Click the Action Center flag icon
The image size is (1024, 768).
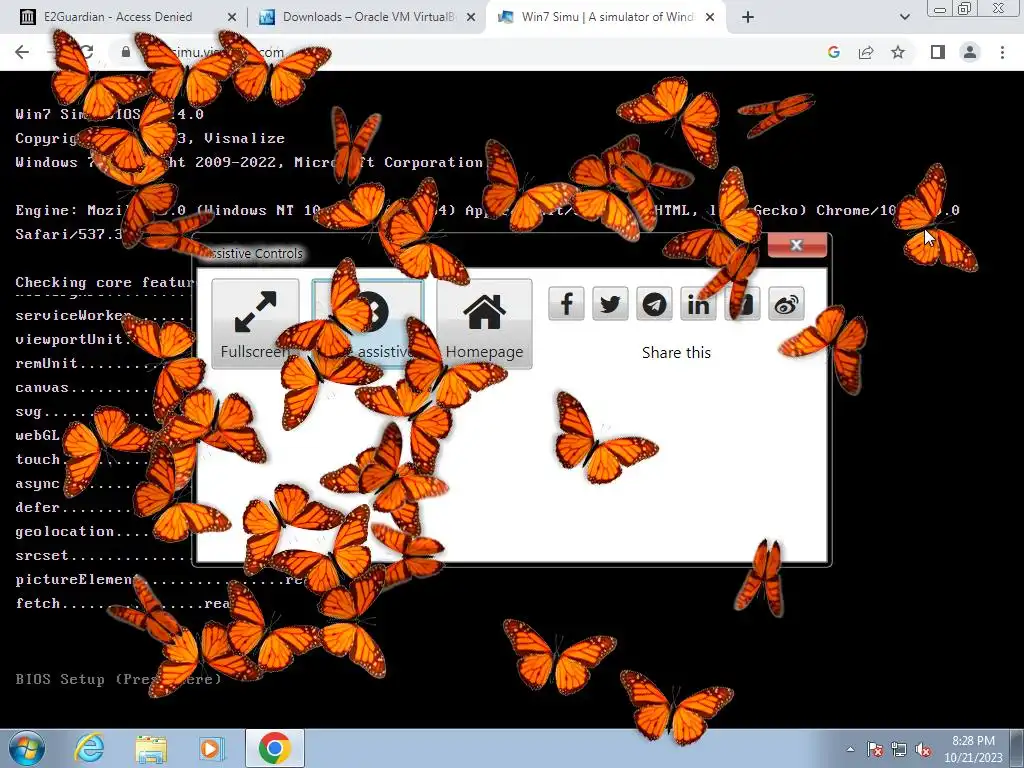tap(874, 749)
